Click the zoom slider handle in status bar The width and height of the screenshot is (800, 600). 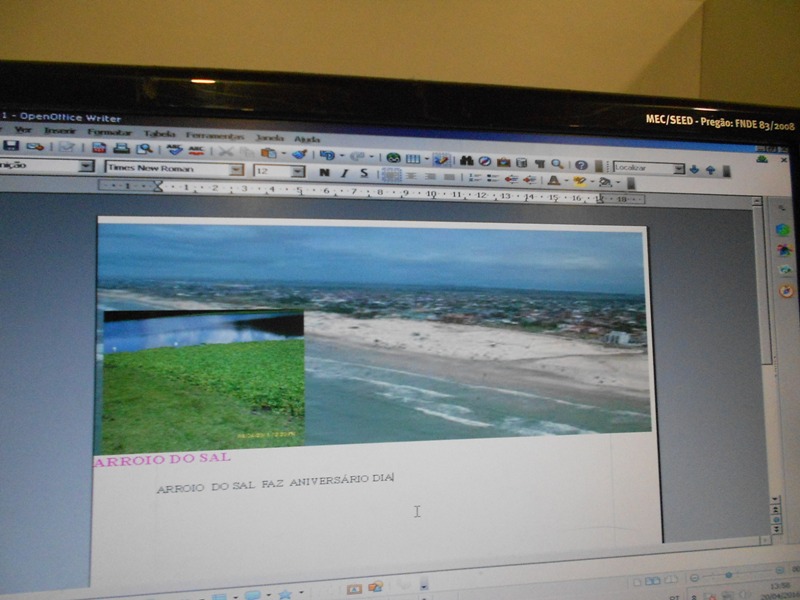[x=729, y=574]
